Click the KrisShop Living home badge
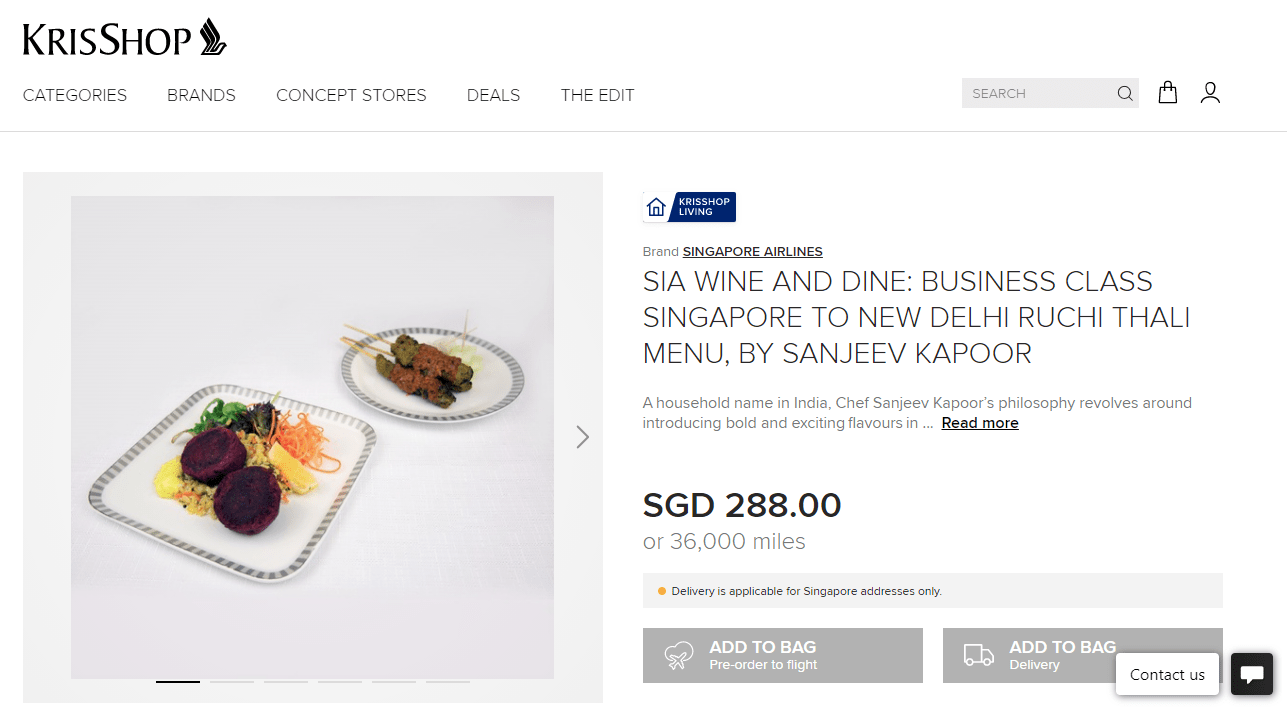The height and width of the screenshot is (710, 1287). (x=689, y=207)
